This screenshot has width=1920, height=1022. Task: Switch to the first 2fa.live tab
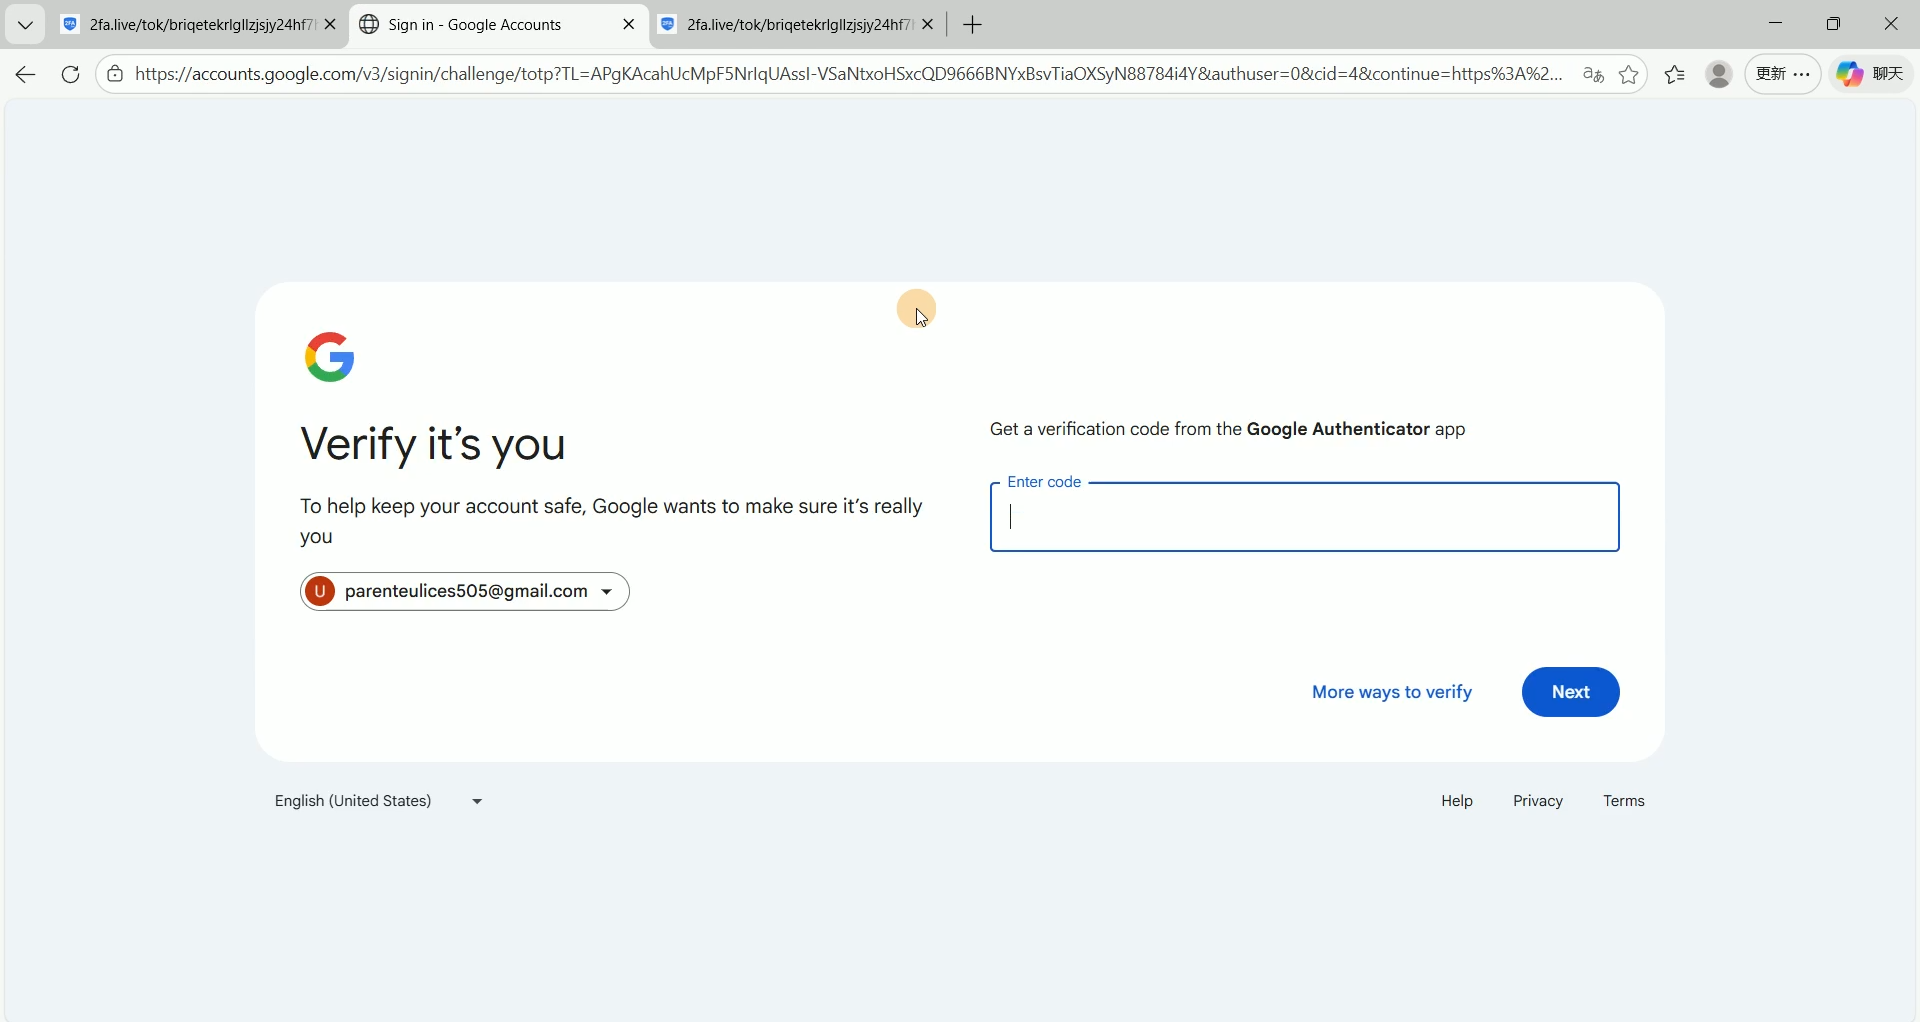pos(190,25)
